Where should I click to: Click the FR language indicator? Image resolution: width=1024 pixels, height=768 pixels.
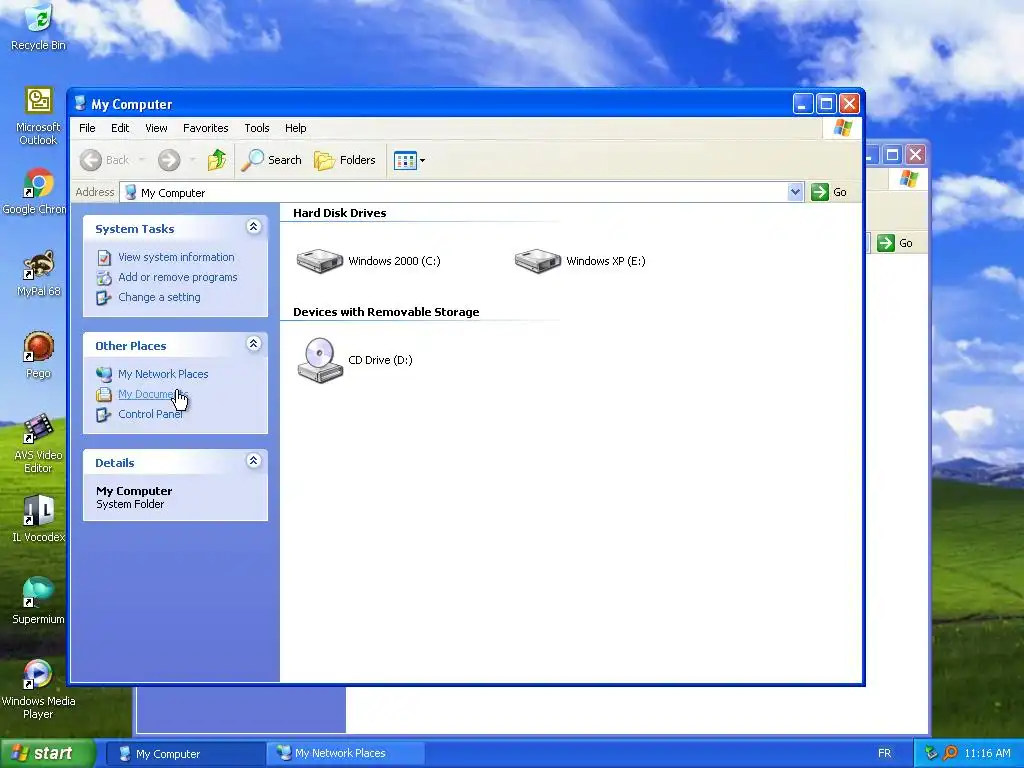click(x=884, y=754)
